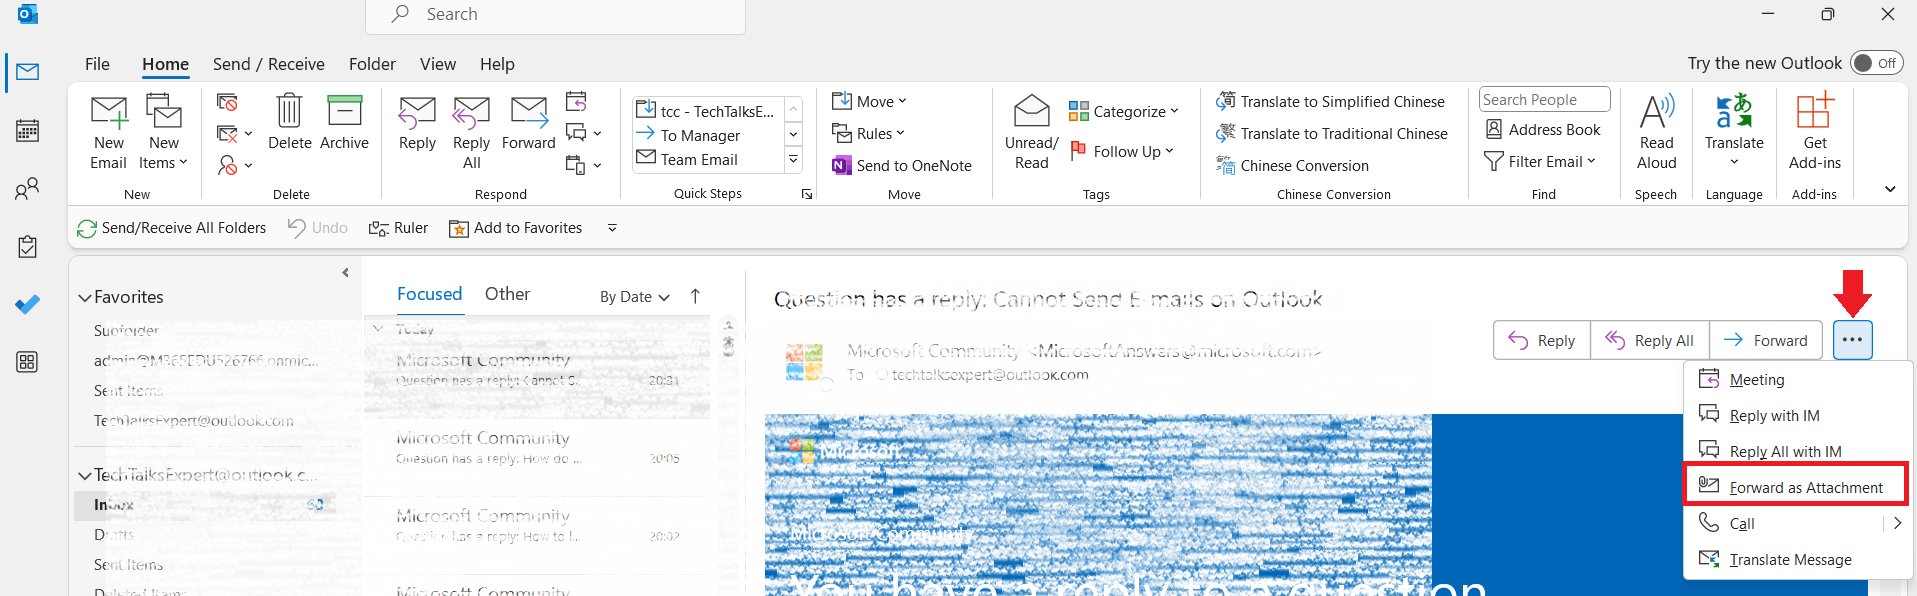Reverse sort order with up arrow

[x=695, y=296]
